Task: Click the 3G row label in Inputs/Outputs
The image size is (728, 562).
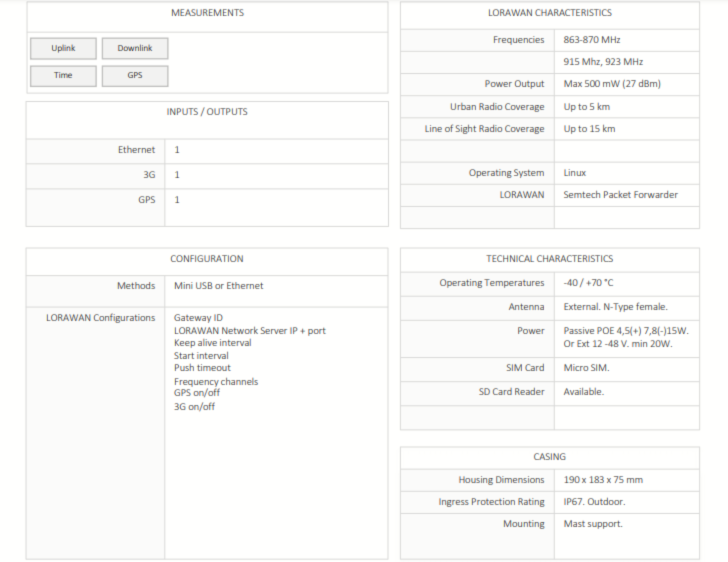Action: pyautogui.click(x=149, y=175)
